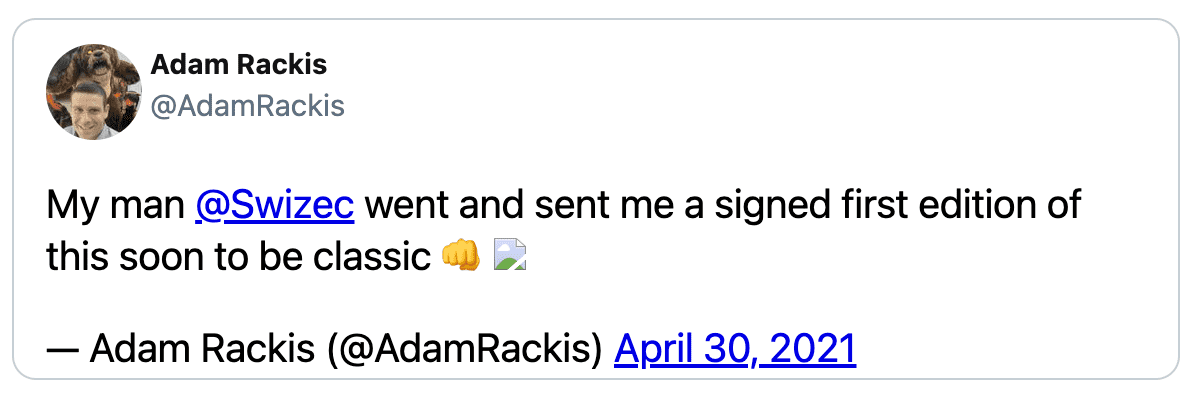Click the word "of" ending the first line

coord(1062,207)
